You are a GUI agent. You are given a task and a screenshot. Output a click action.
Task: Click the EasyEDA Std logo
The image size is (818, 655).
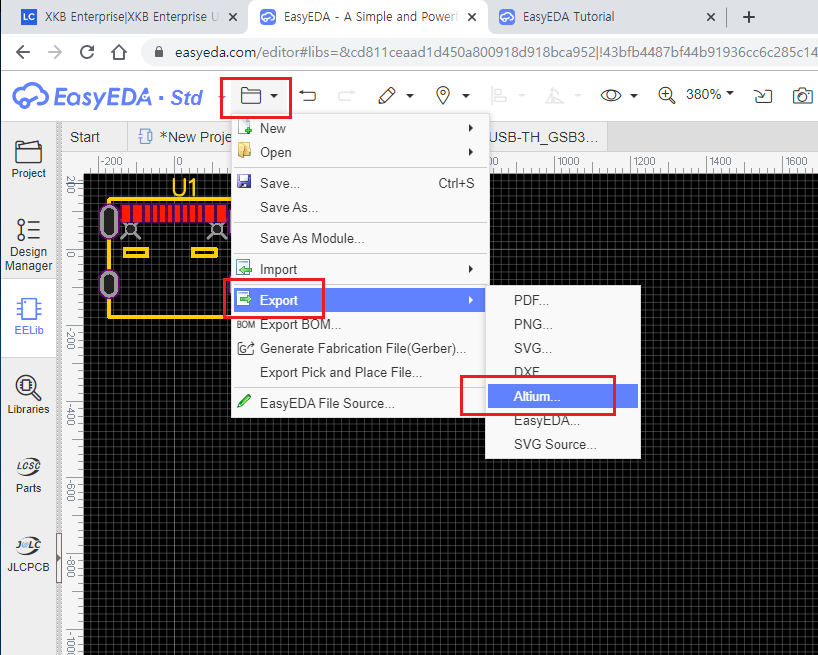tap(107, 96)
